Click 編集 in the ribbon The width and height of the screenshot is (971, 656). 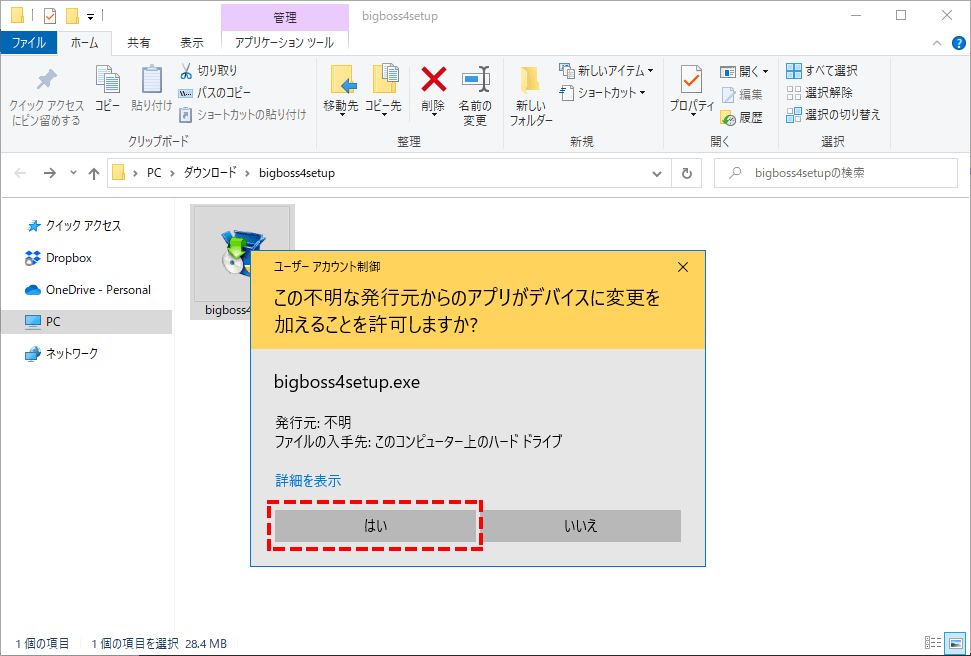742,94
